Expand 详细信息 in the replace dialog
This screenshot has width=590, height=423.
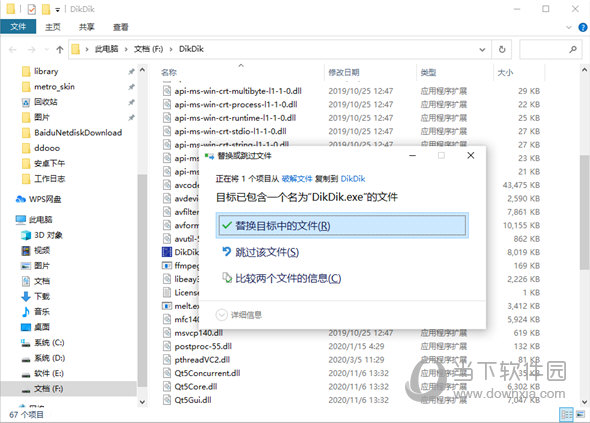[239, 315]
